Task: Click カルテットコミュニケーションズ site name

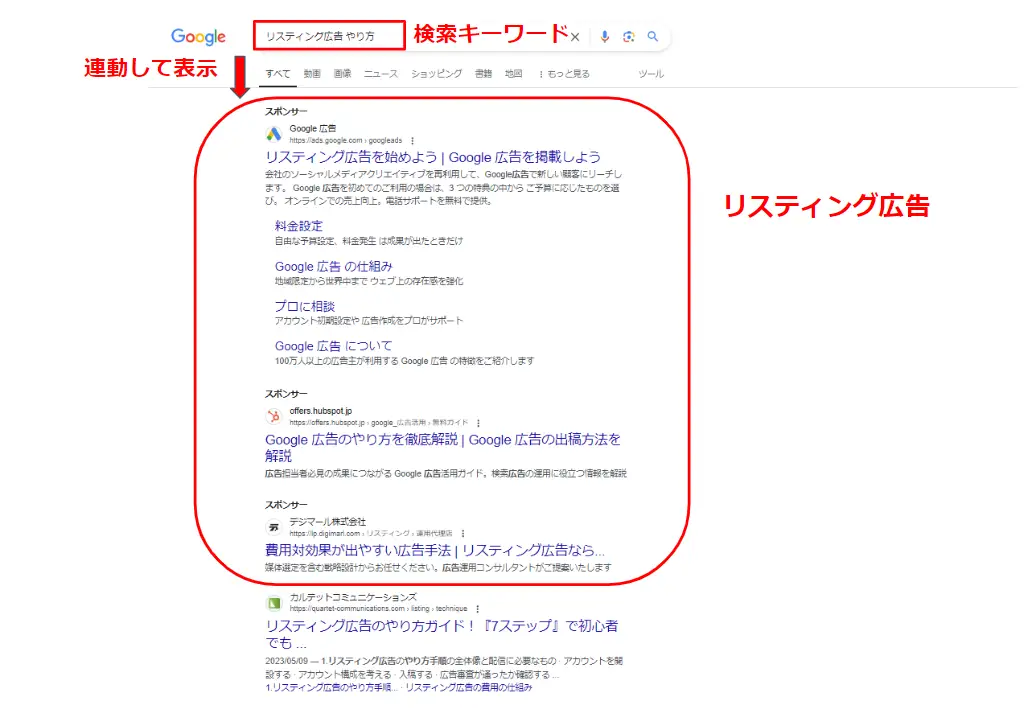Action: [353, 597]
